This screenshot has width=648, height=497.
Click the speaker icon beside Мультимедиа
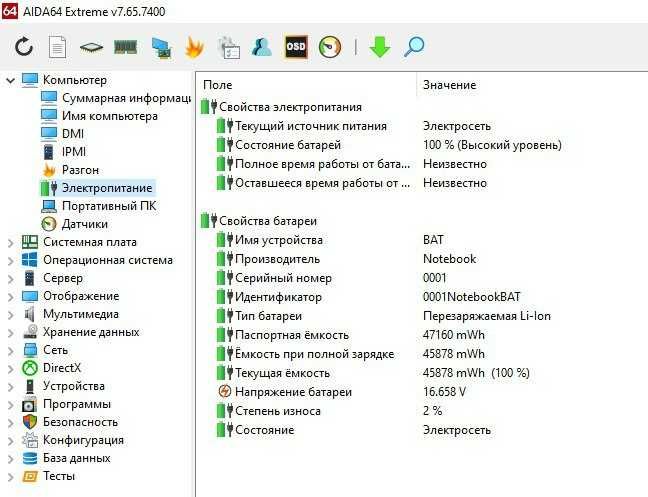pyautogui.click(x=29, y=314)
